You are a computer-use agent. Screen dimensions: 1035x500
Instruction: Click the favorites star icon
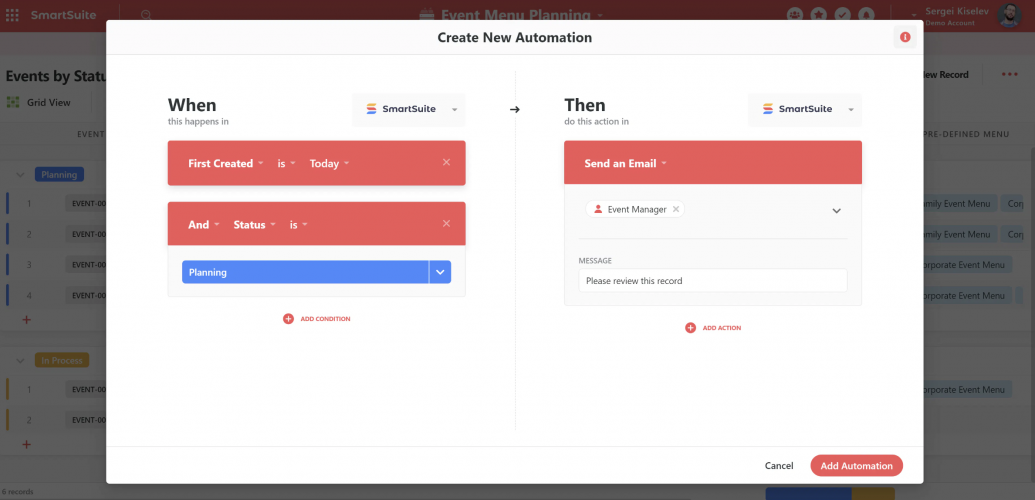(x=818, y=15)
